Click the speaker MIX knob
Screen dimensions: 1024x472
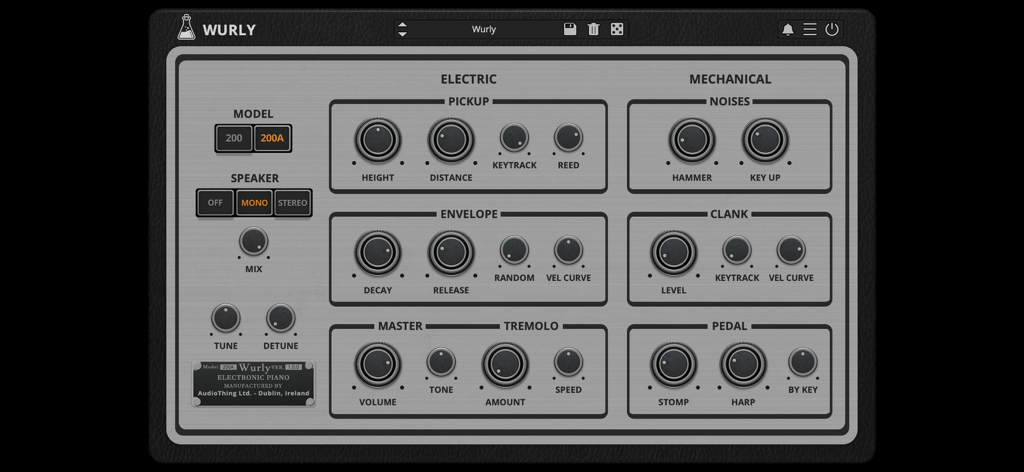[x=253, y=241]
